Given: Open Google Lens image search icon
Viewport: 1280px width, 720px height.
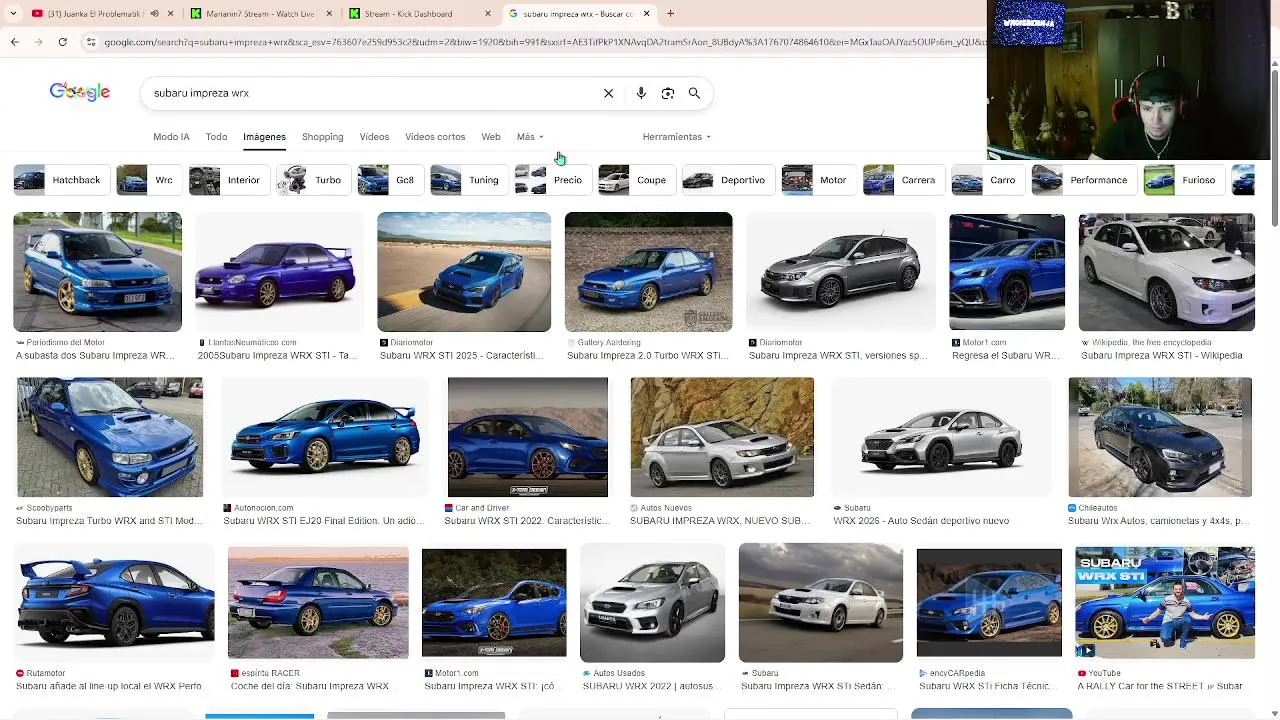Looking at the screenshot, I should 668,93.
